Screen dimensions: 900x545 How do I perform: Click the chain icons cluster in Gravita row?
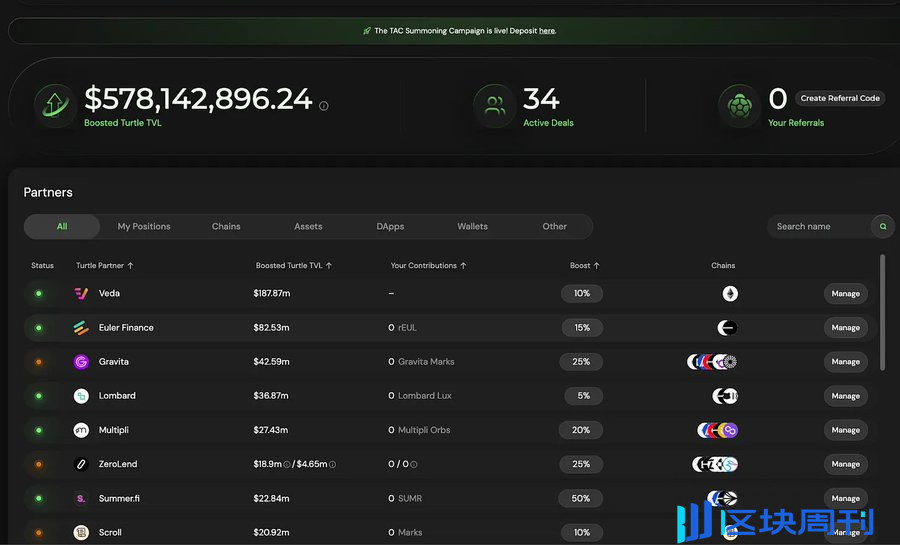[x=712, y=362]
